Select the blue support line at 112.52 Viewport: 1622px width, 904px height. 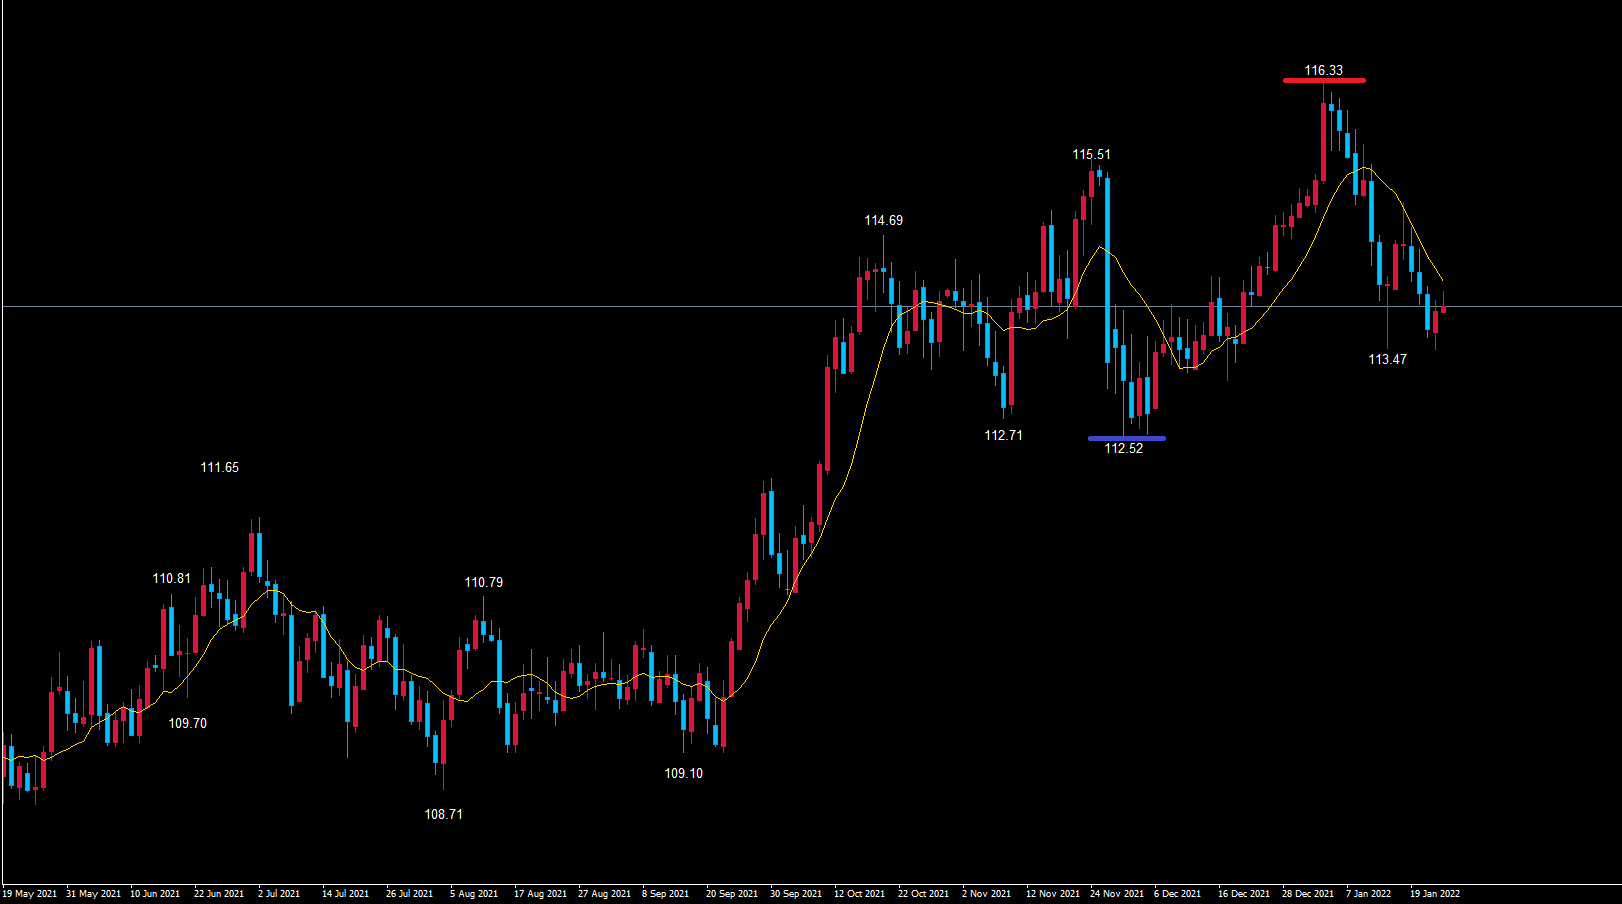tap(1126, 438)
